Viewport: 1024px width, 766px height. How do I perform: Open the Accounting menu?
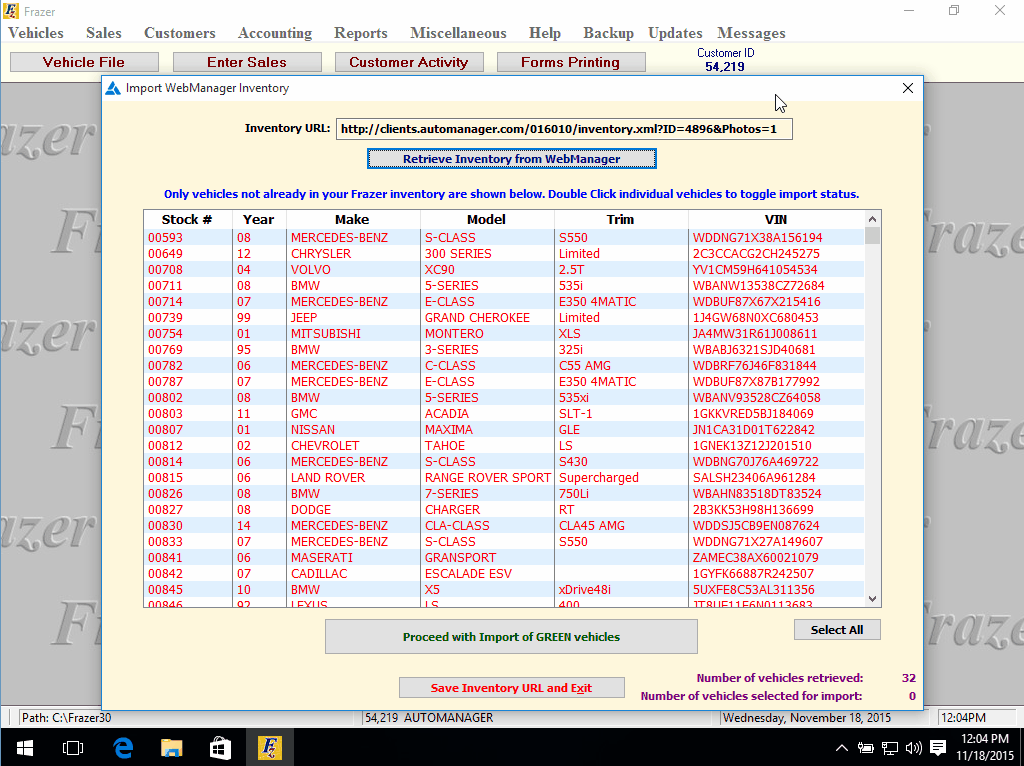275,33
